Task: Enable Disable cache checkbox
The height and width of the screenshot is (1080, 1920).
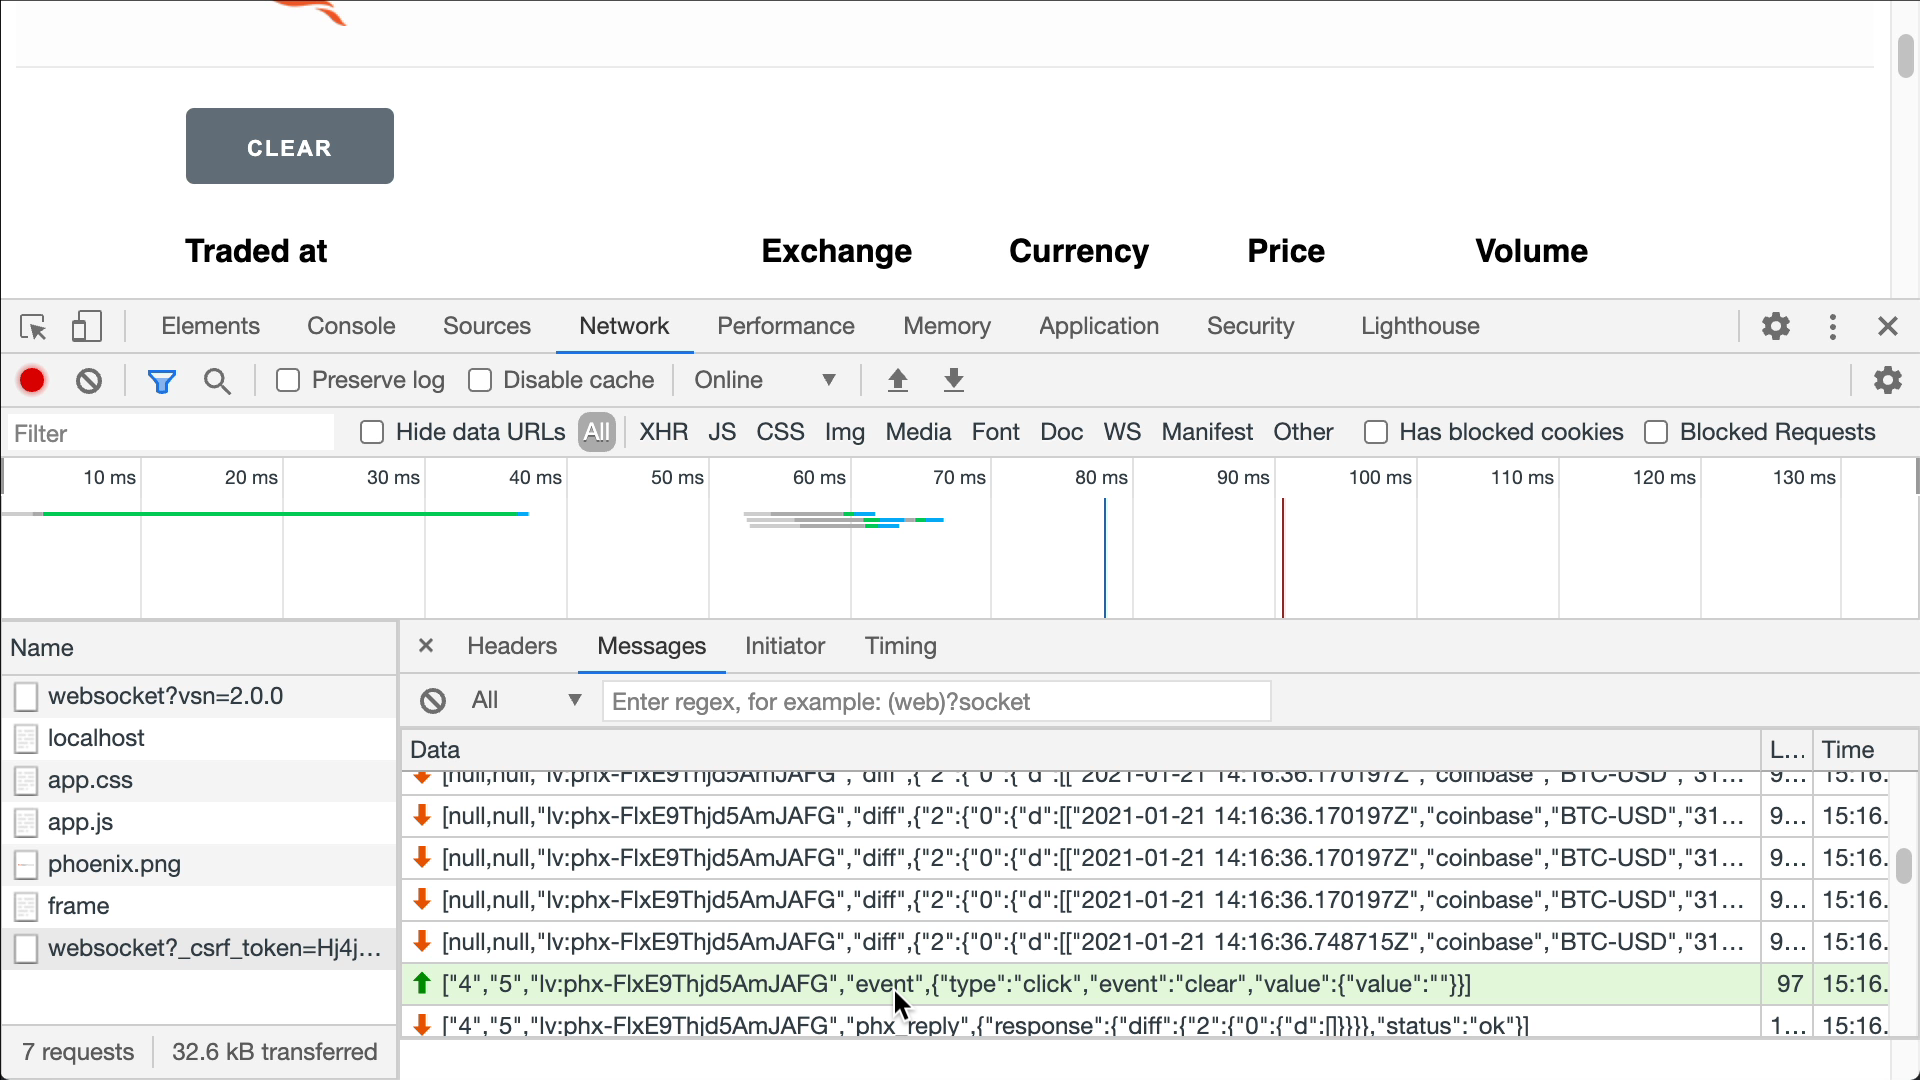Action: coord(480,380)
